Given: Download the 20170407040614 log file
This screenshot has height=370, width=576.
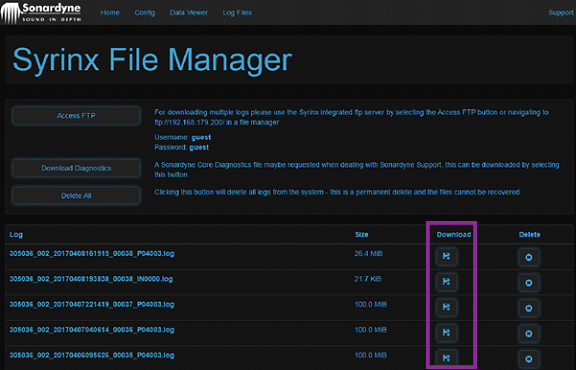Looking at the screenshot, I should (x=446, y=332).
